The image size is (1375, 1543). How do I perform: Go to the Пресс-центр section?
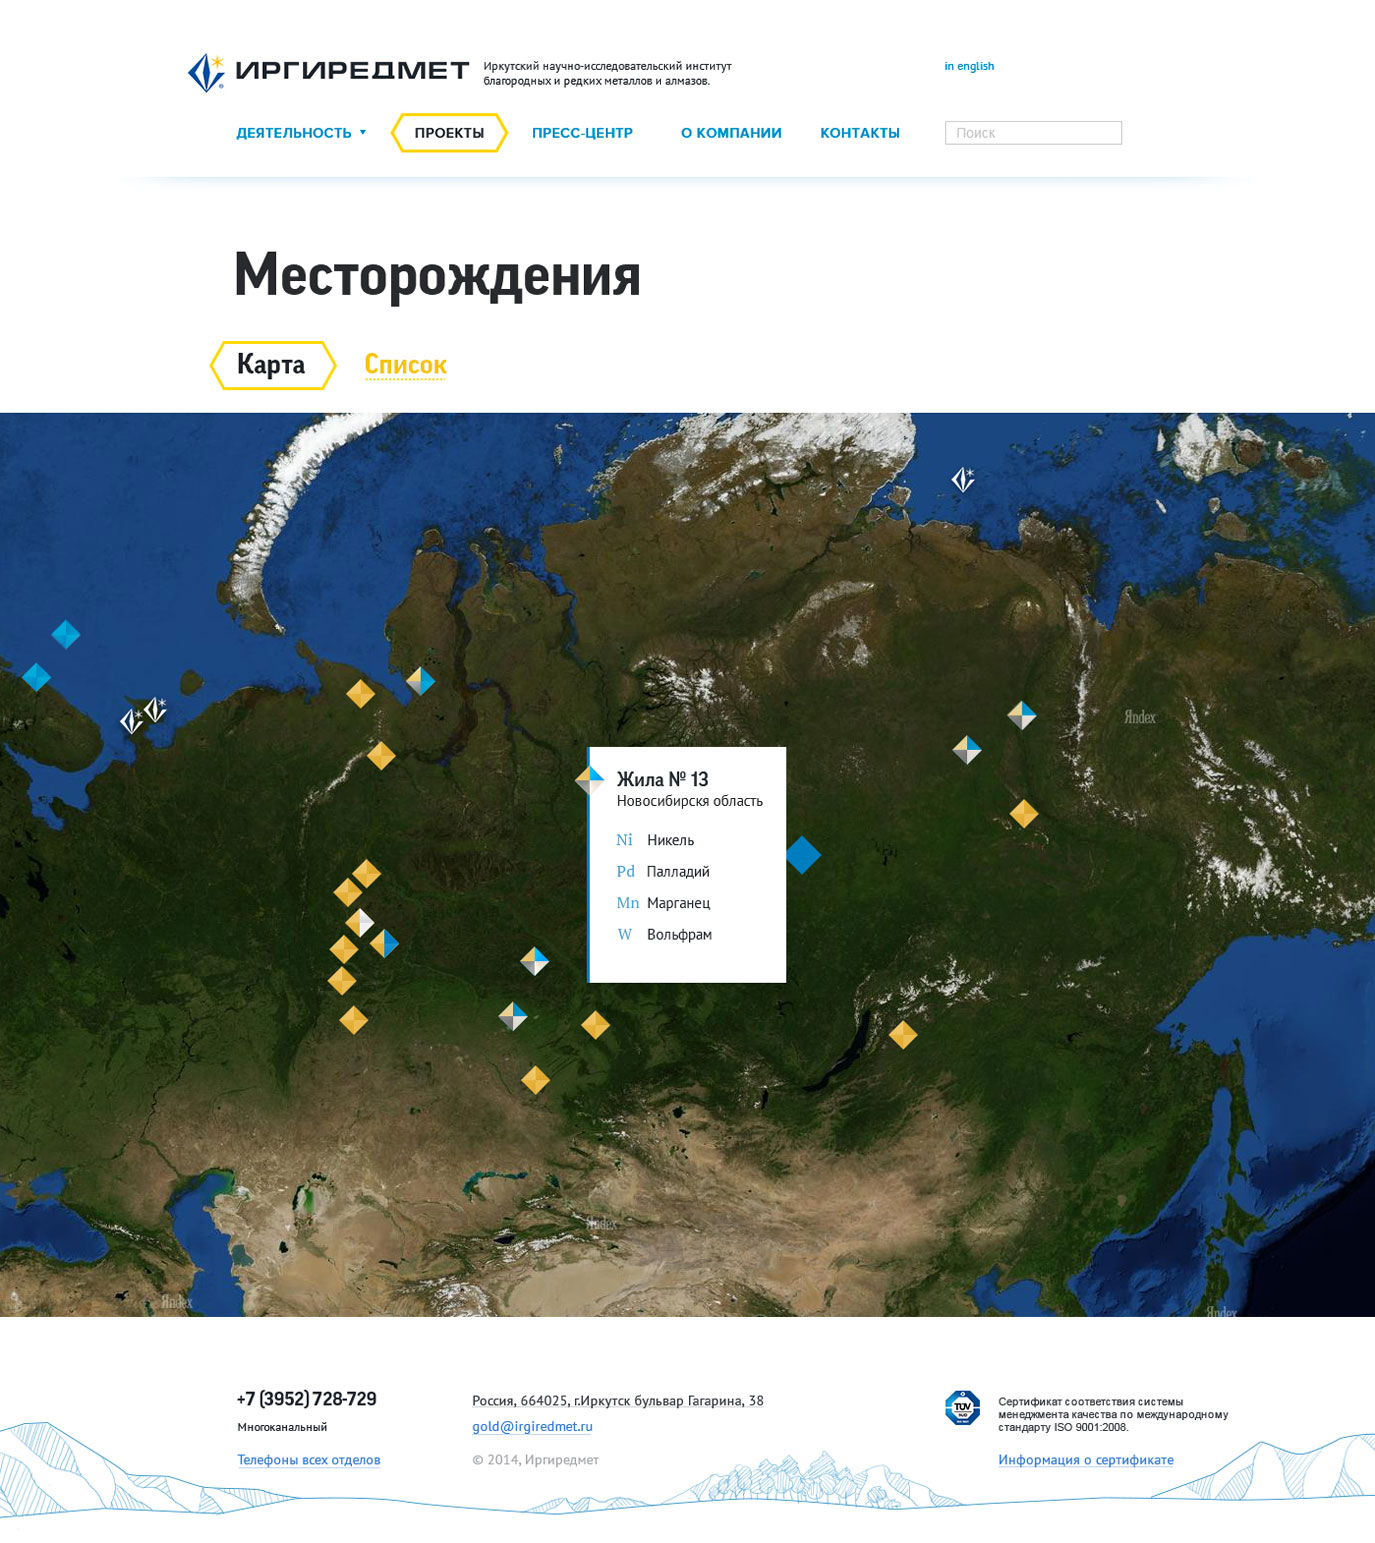click(582, 133)
